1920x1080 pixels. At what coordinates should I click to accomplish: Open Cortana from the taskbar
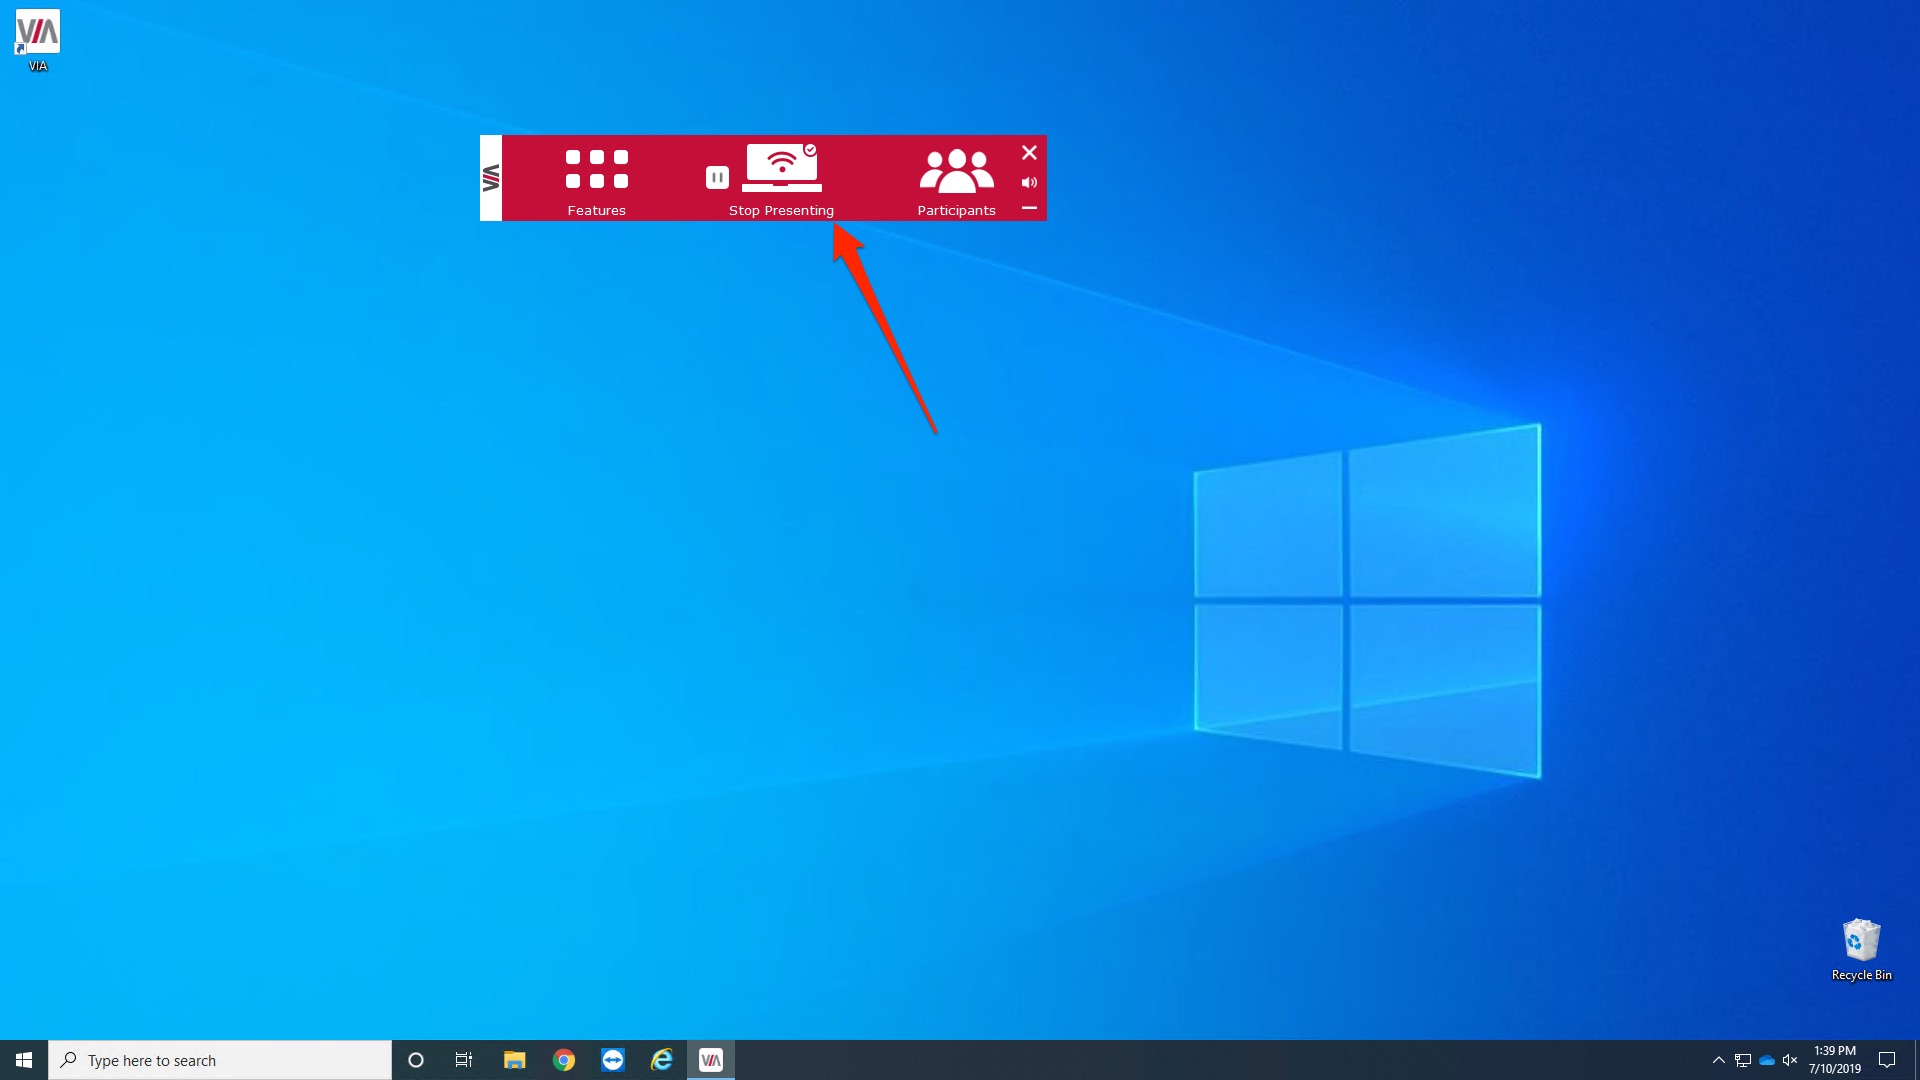pyautogui.click(x=416, y=1060)
